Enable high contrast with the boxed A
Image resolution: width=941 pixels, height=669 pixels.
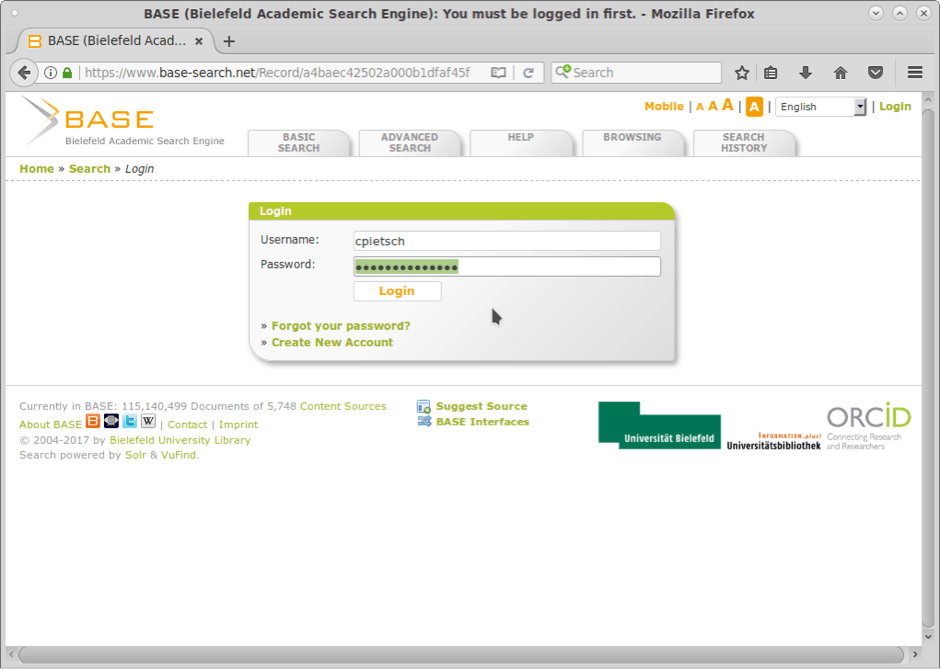click(754, 106)
